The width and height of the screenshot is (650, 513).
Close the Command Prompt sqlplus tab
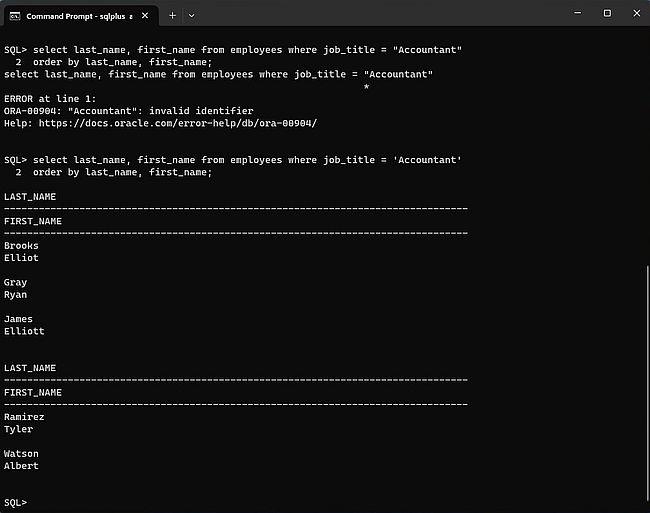tap(146, 15)
